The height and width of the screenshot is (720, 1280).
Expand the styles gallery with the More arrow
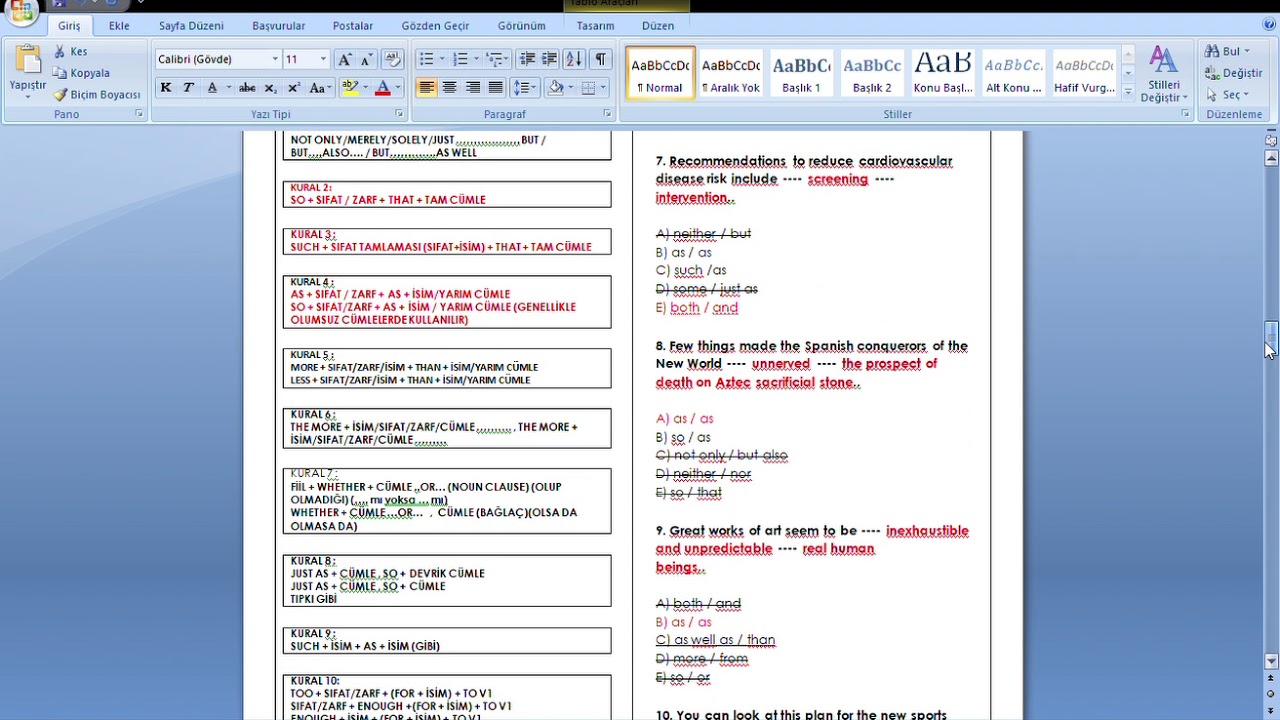click(x=1128, y=93)
